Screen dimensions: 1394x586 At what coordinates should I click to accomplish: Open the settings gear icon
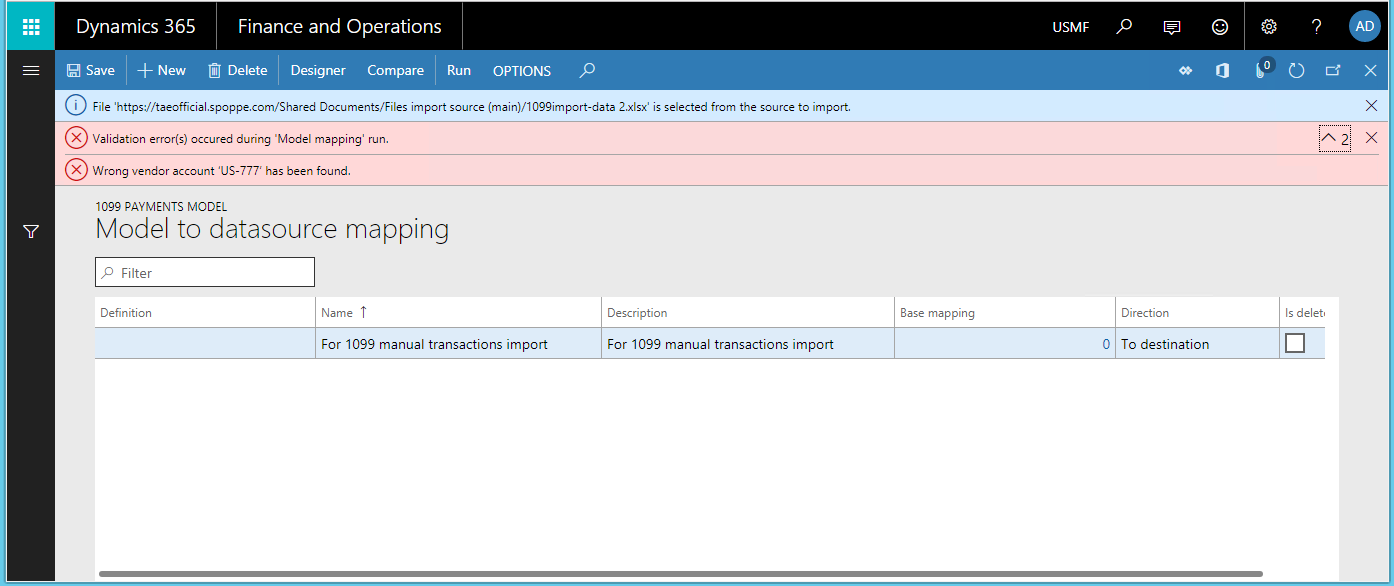pyautogui.click(x=1269, y=27)
